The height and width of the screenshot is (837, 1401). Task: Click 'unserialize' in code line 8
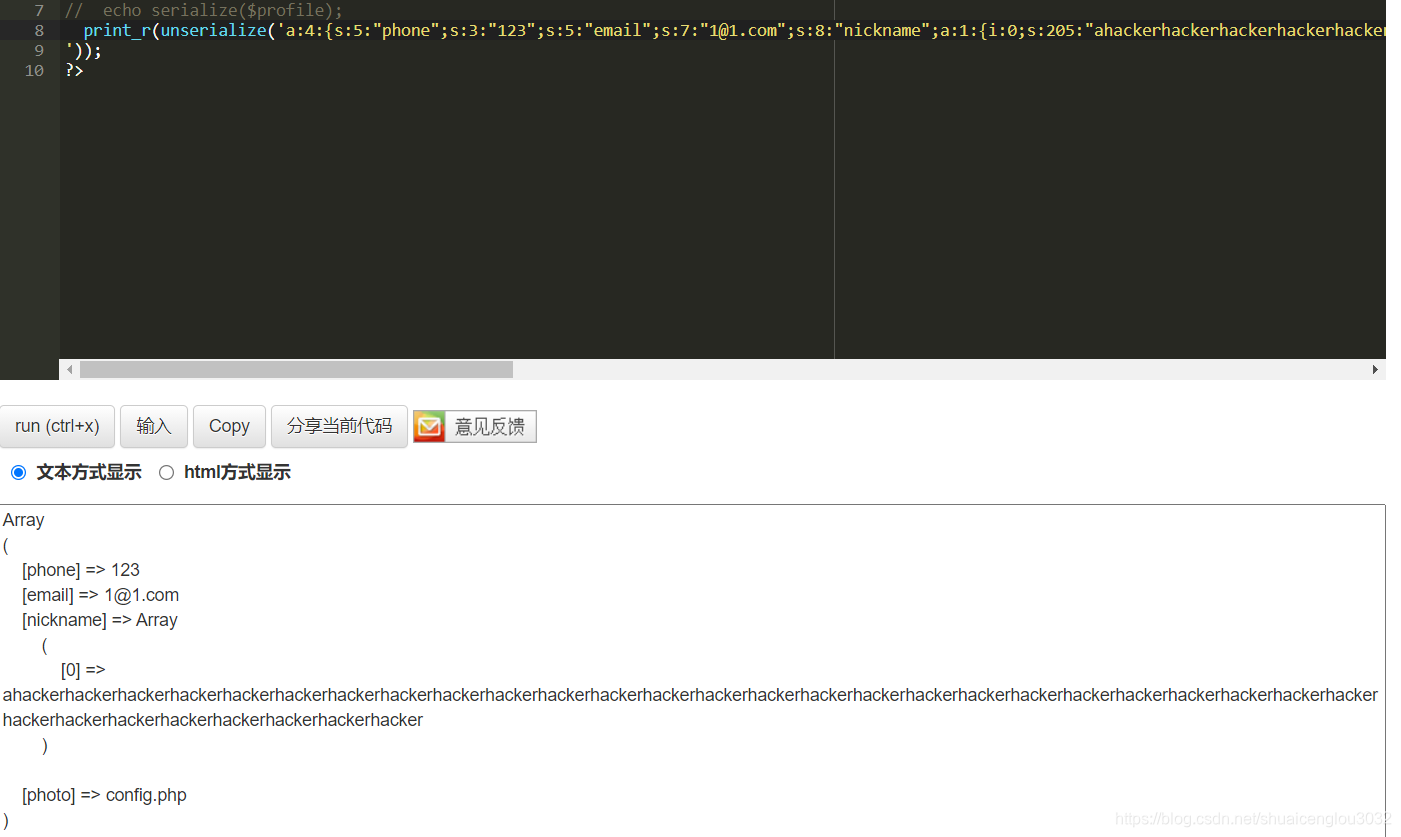pos(213,30)
